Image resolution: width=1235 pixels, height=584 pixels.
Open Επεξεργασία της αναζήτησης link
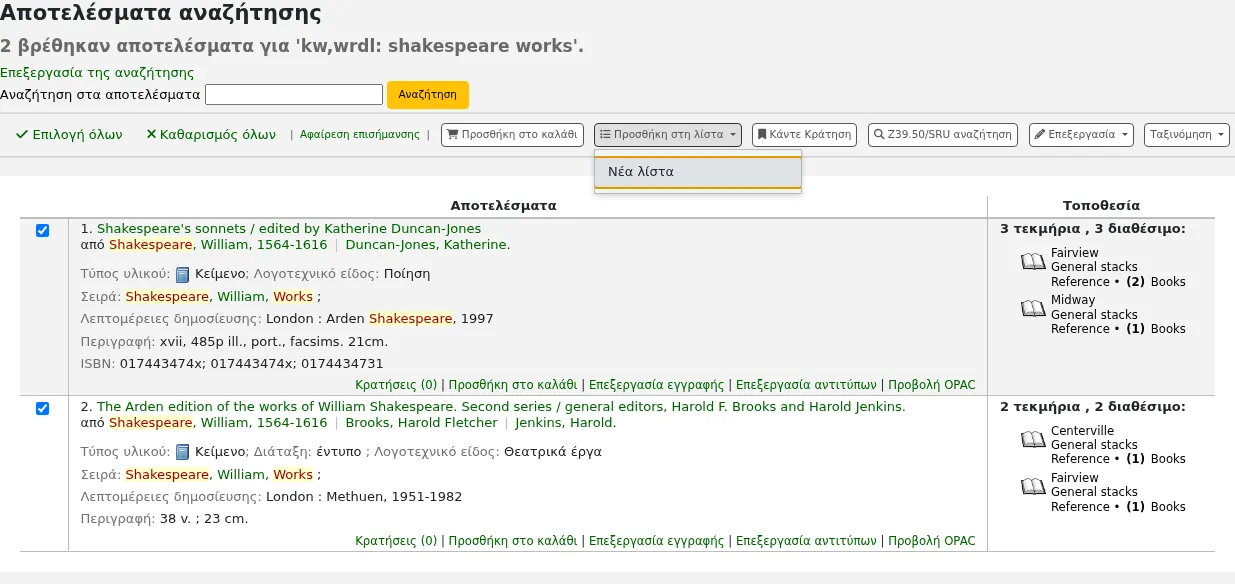(97, 73)
